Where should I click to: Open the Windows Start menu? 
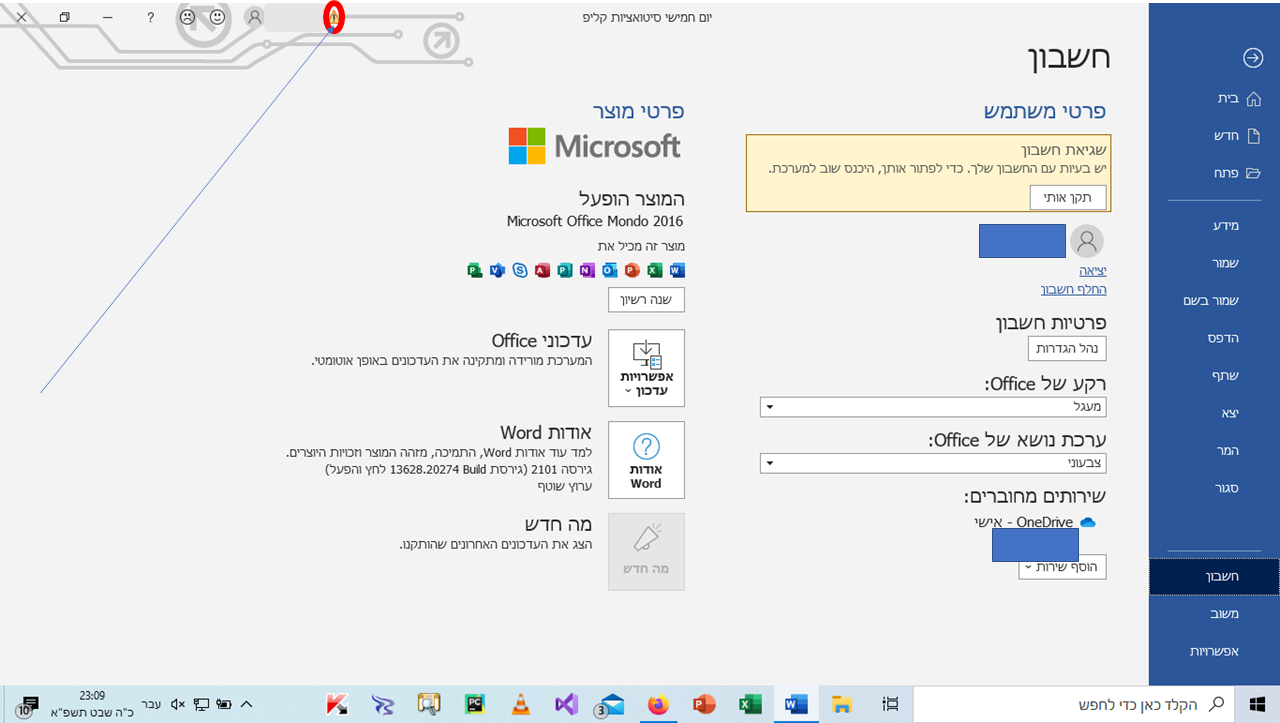[x=1257, y=704]
